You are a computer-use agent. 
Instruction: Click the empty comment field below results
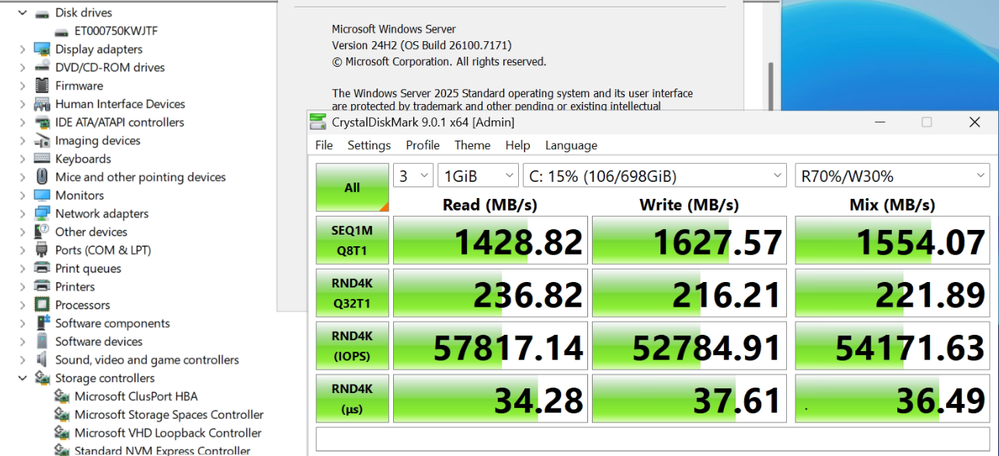tap(652, 441)
